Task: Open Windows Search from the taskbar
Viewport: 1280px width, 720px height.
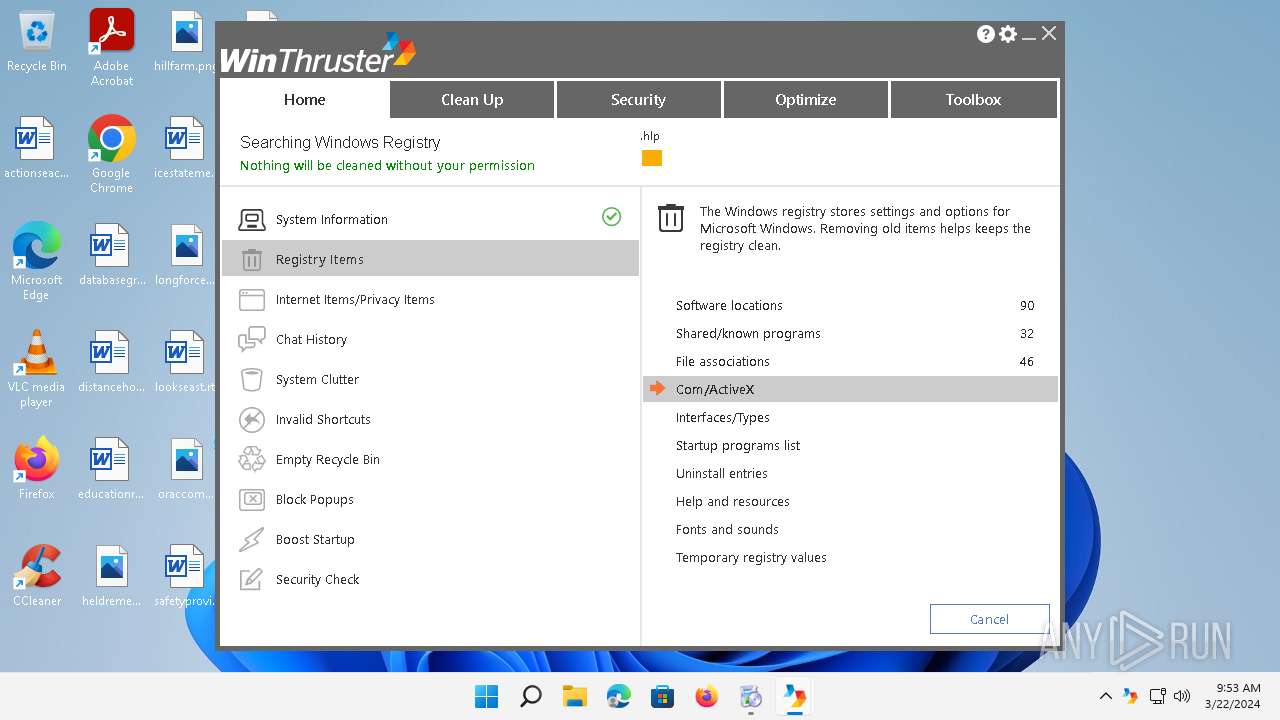Action: (531, 696)
